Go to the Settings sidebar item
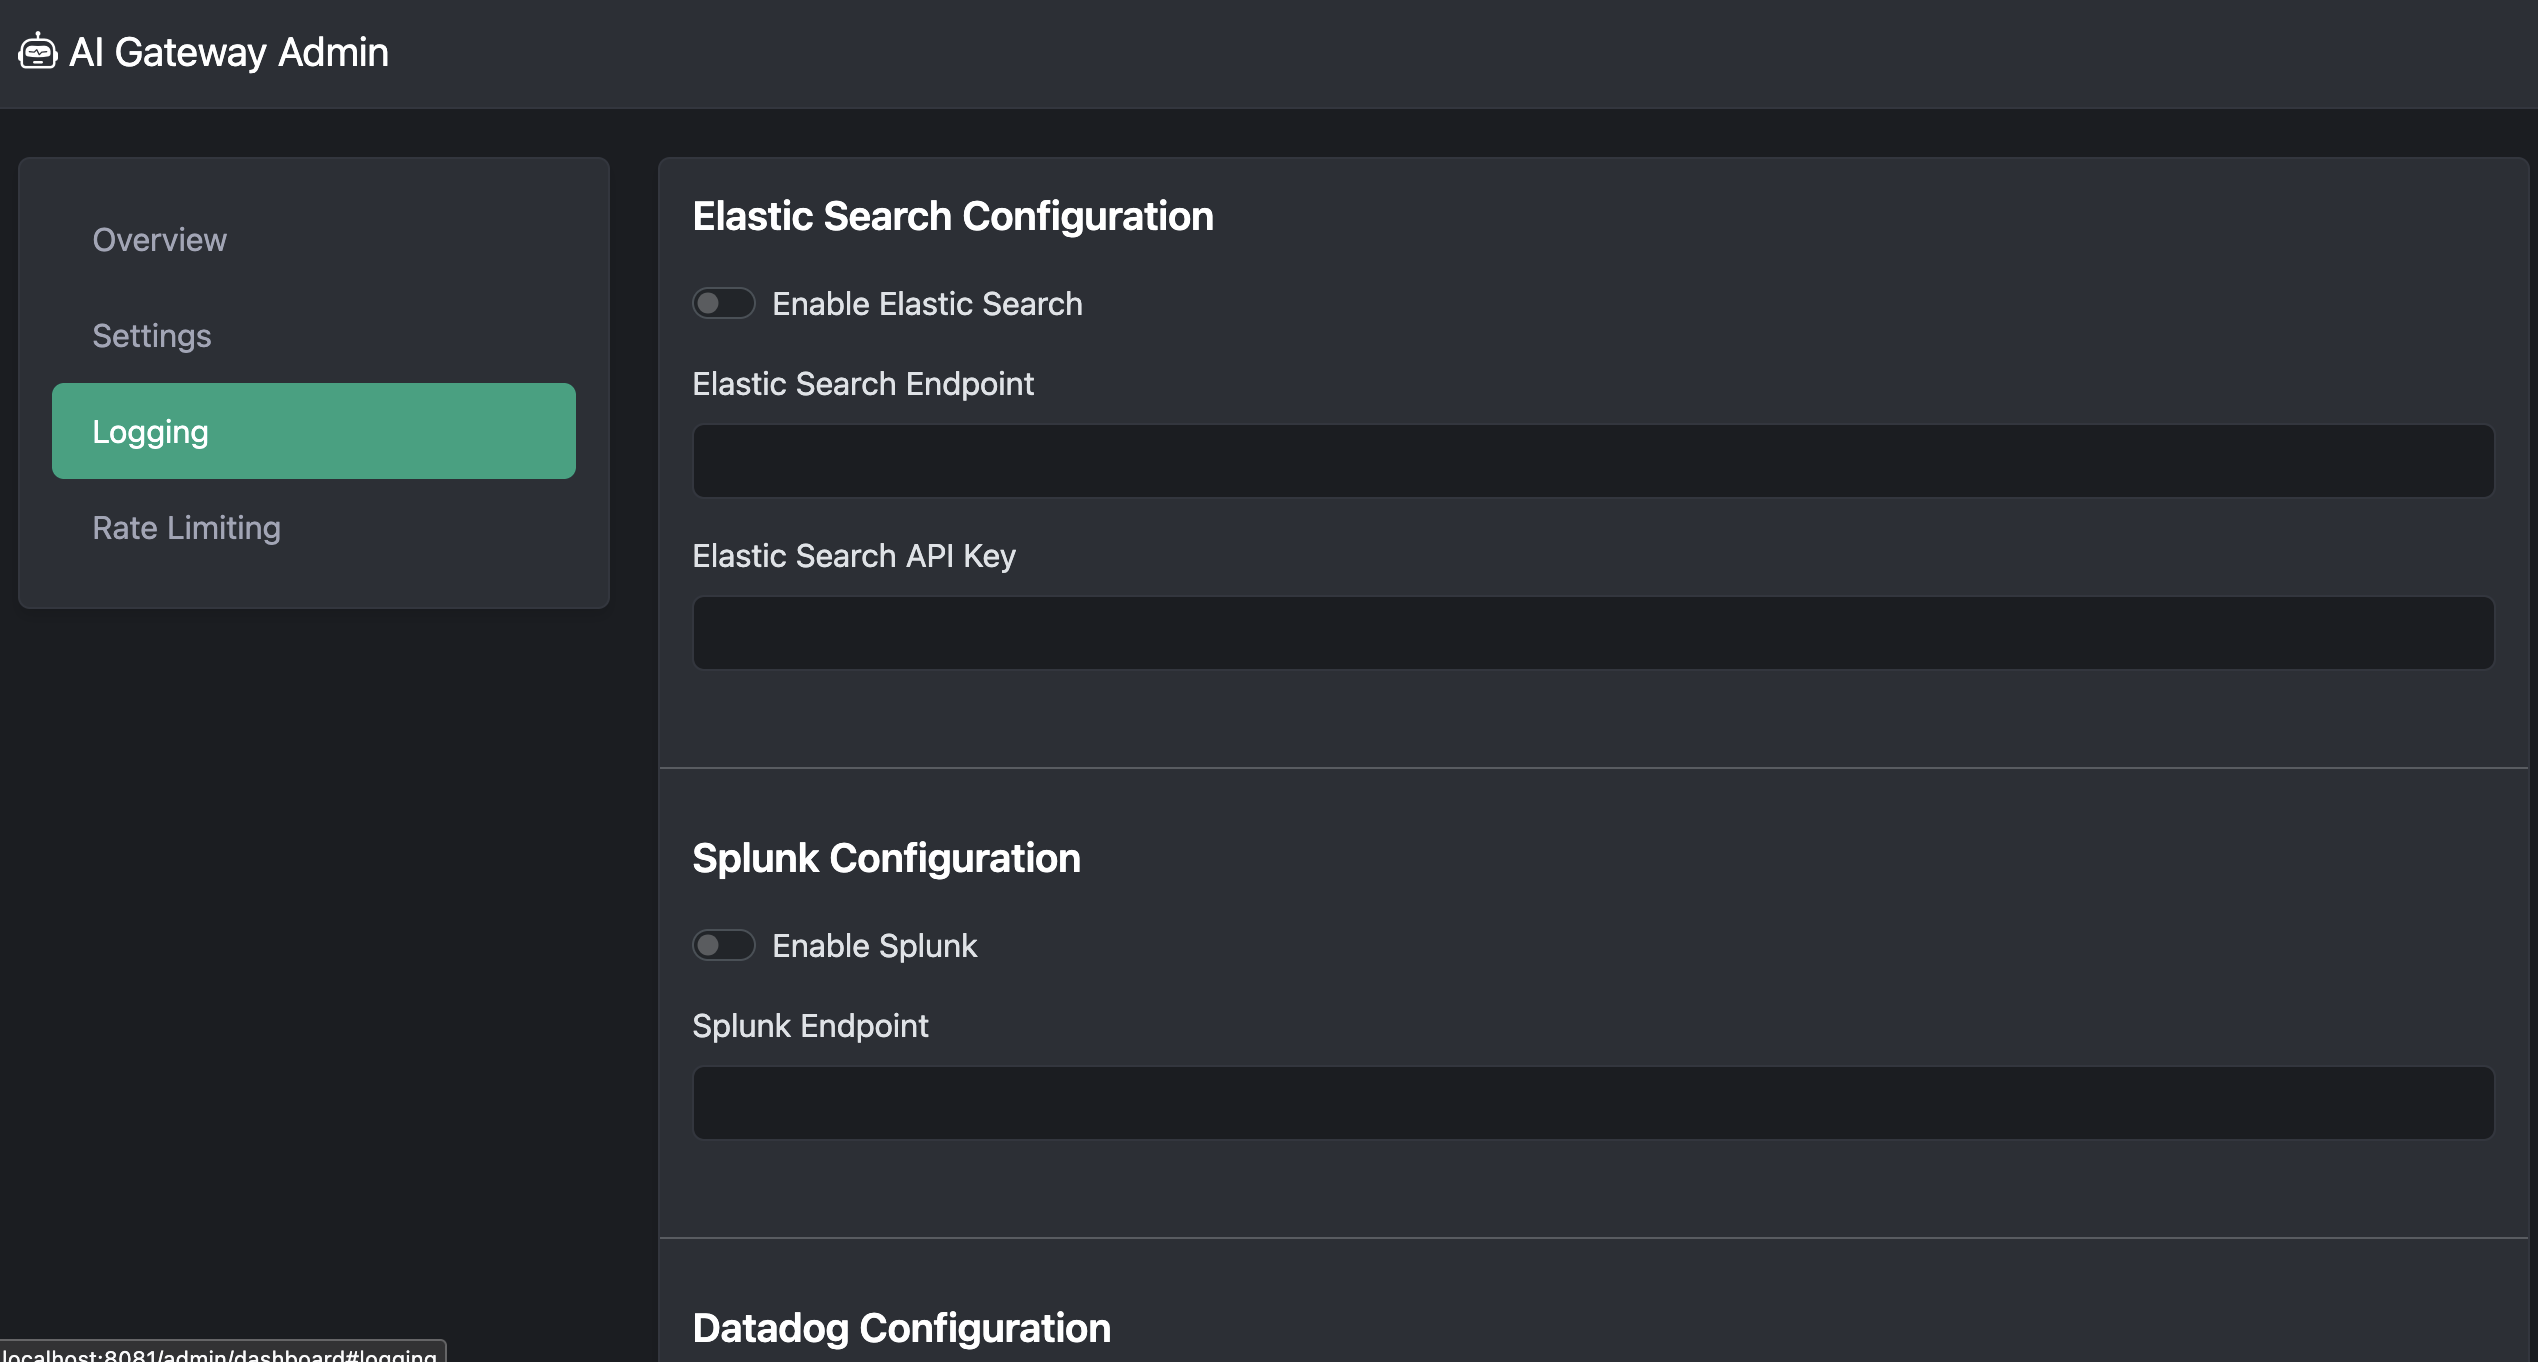2538x1362 pixels. [x=151, y=336]
